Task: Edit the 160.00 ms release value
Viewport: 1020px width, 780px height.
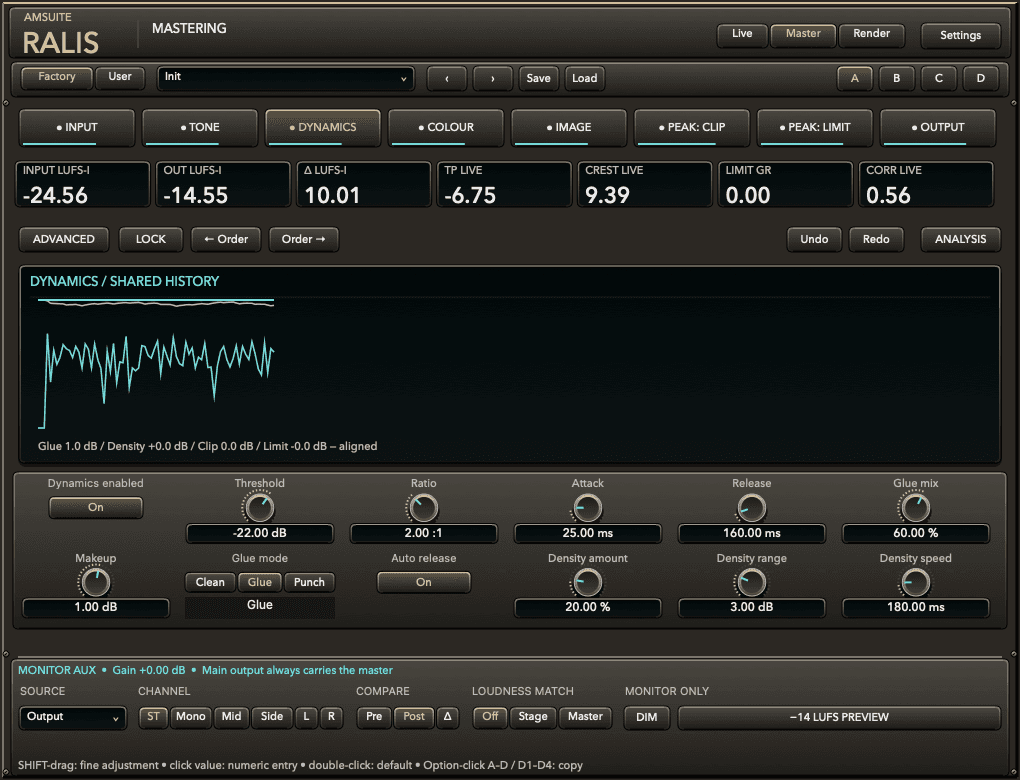Action: click(x=751, y=533)
